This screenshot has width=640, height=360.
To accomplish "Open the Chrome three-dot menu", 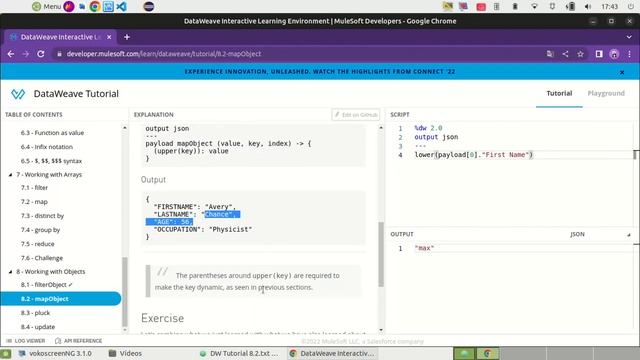I will [x=629, y=54].
